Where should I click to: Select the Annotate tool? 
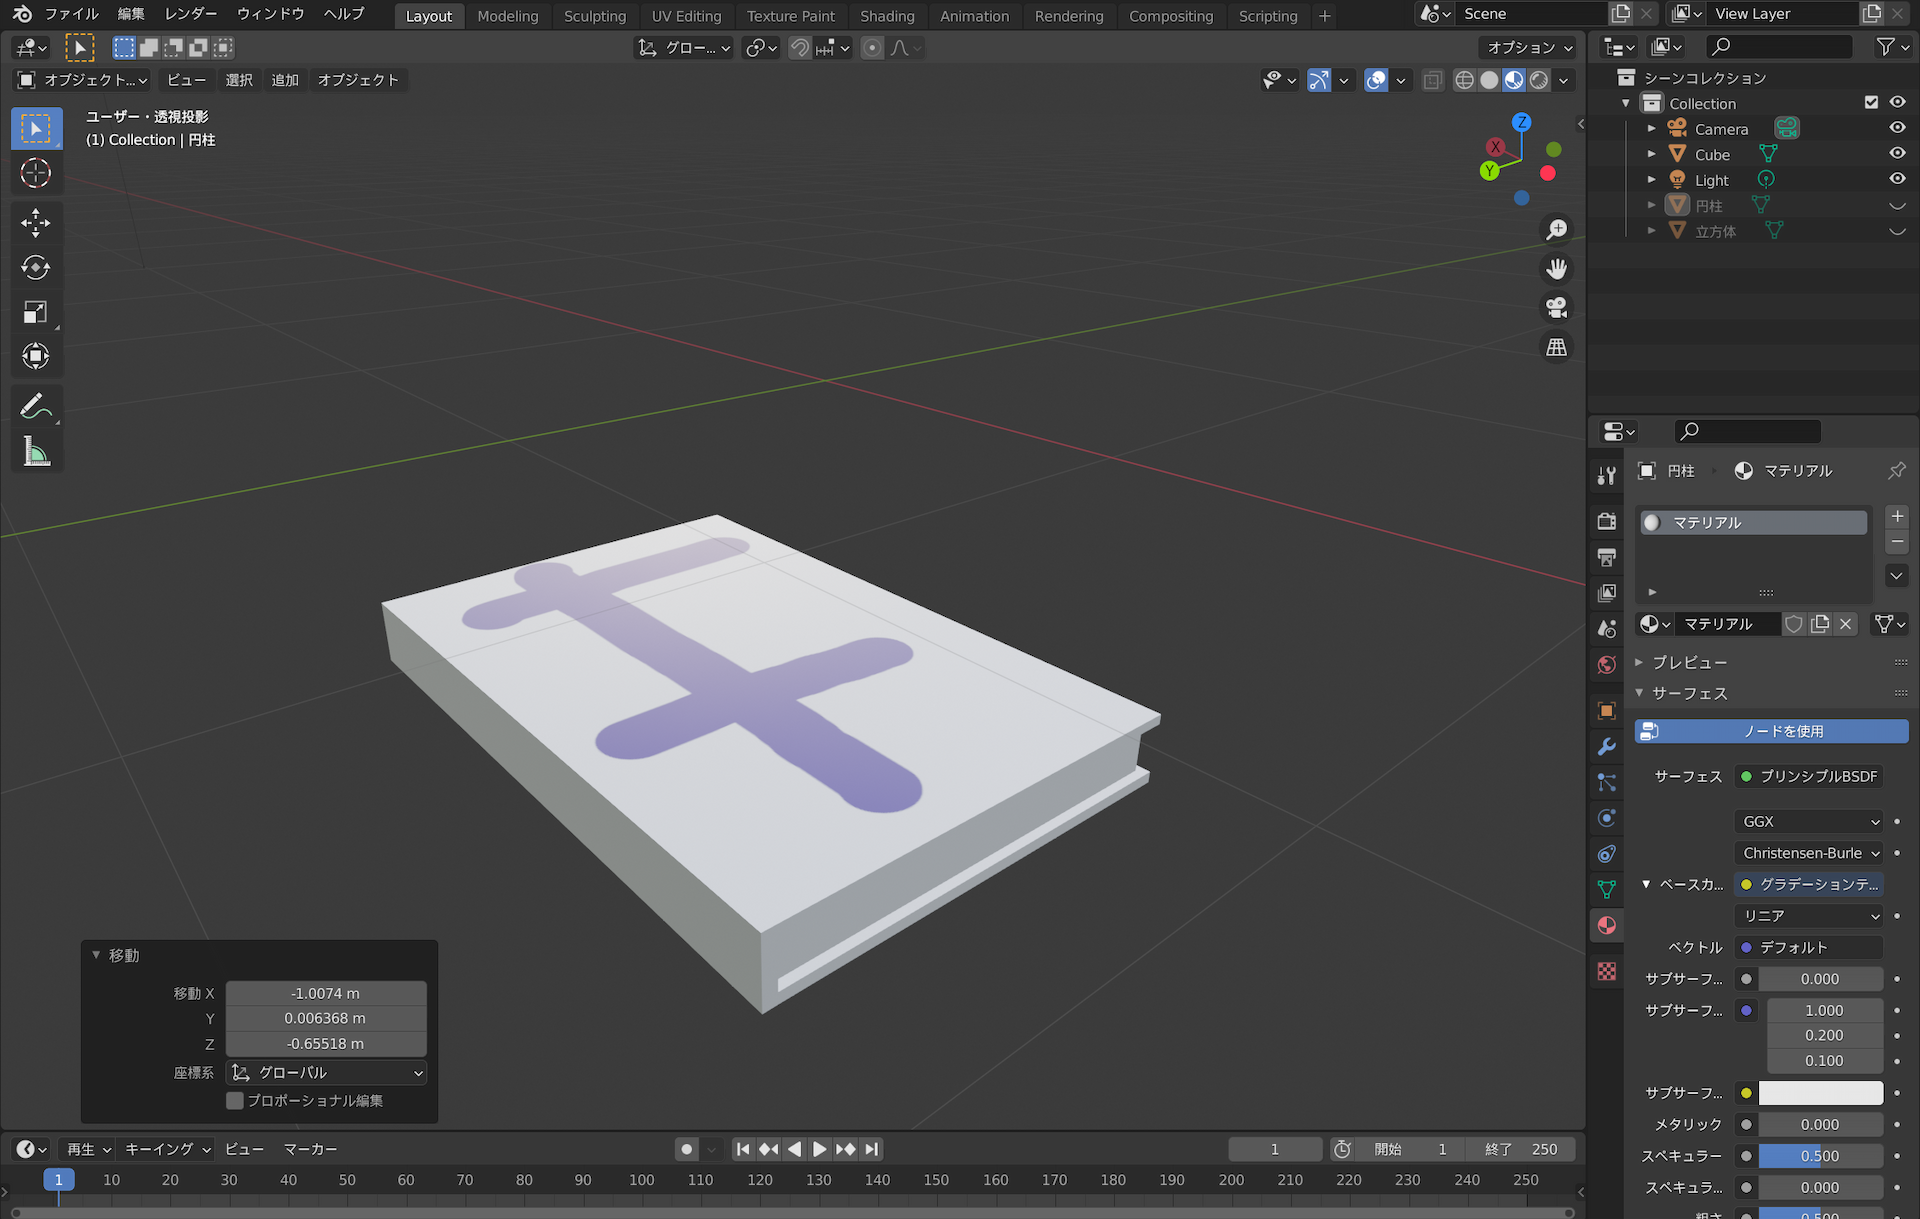[36, 406]
